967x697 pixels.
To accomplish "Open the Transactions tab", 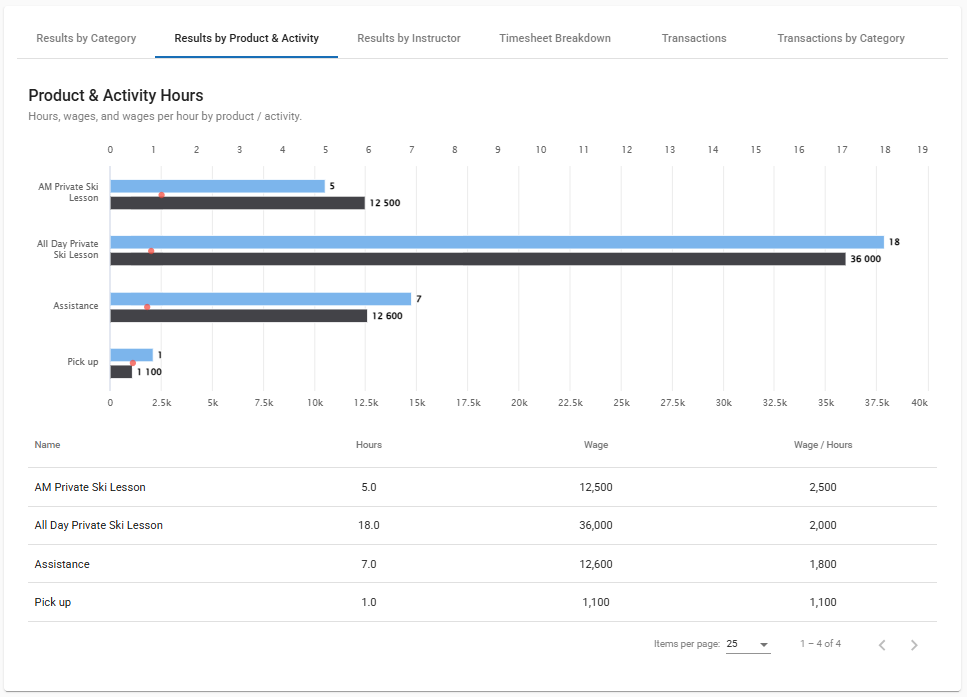I will click(x=694, y=38).
